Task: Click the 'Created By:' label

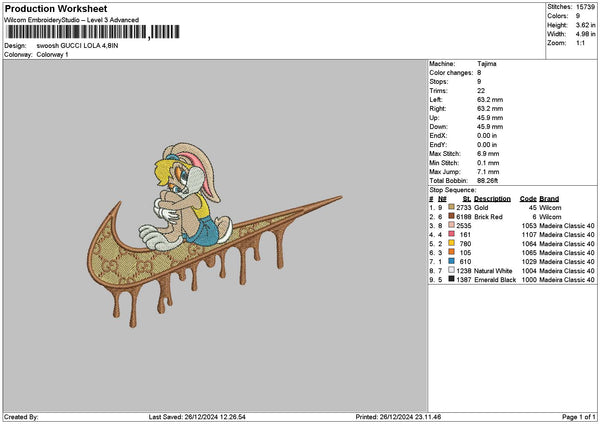Action: (21, 417)
